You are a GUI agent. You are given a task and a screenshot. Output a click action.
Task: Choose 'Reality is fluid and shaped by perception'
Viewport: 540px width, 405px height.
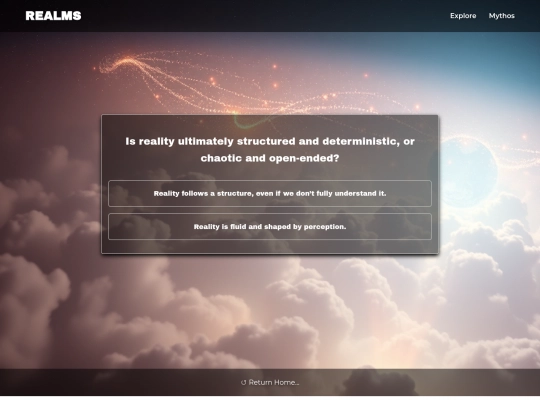click(x=270, y=227)
